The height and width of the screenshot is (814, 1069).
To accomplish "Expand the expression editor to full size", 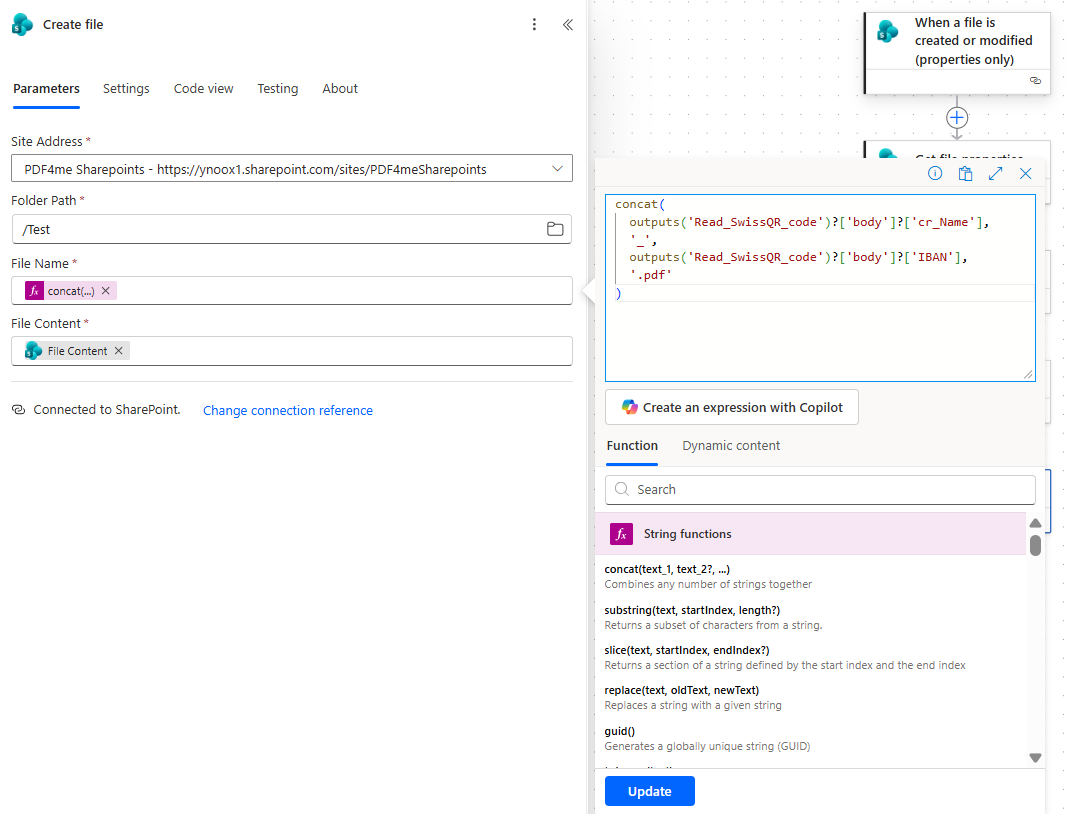I will pos(995,173).
